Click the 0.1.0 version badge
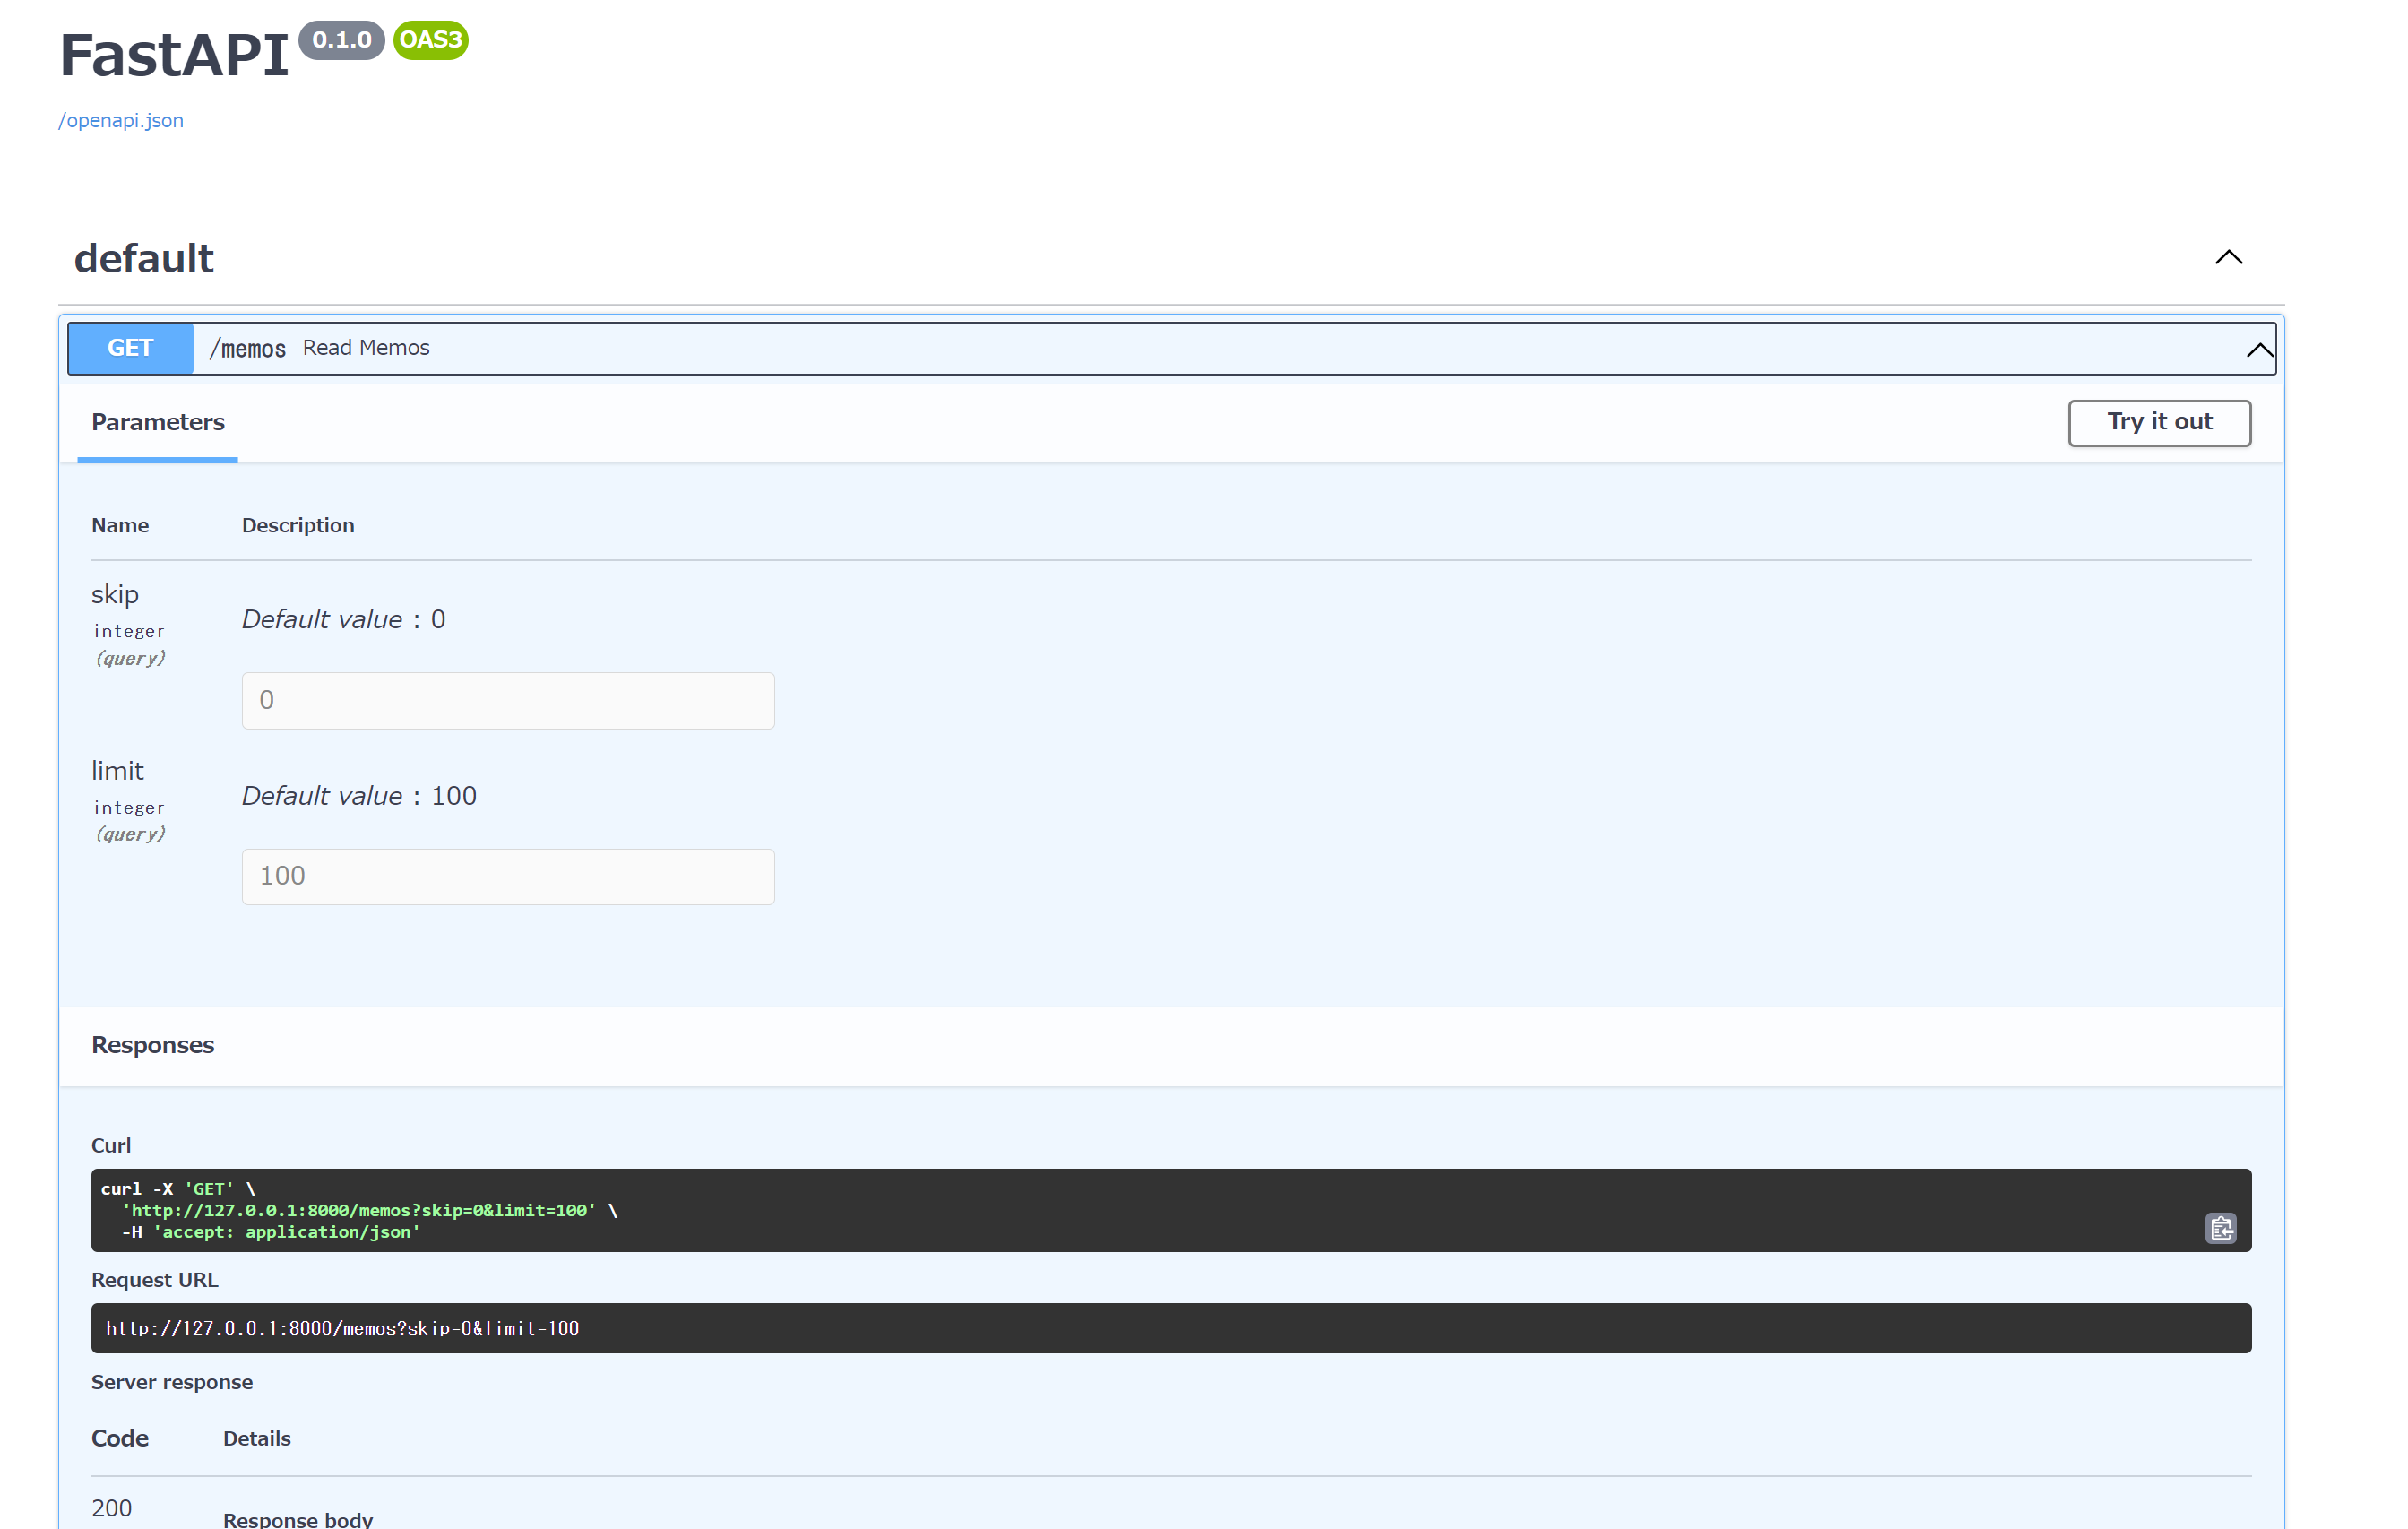 341,41
